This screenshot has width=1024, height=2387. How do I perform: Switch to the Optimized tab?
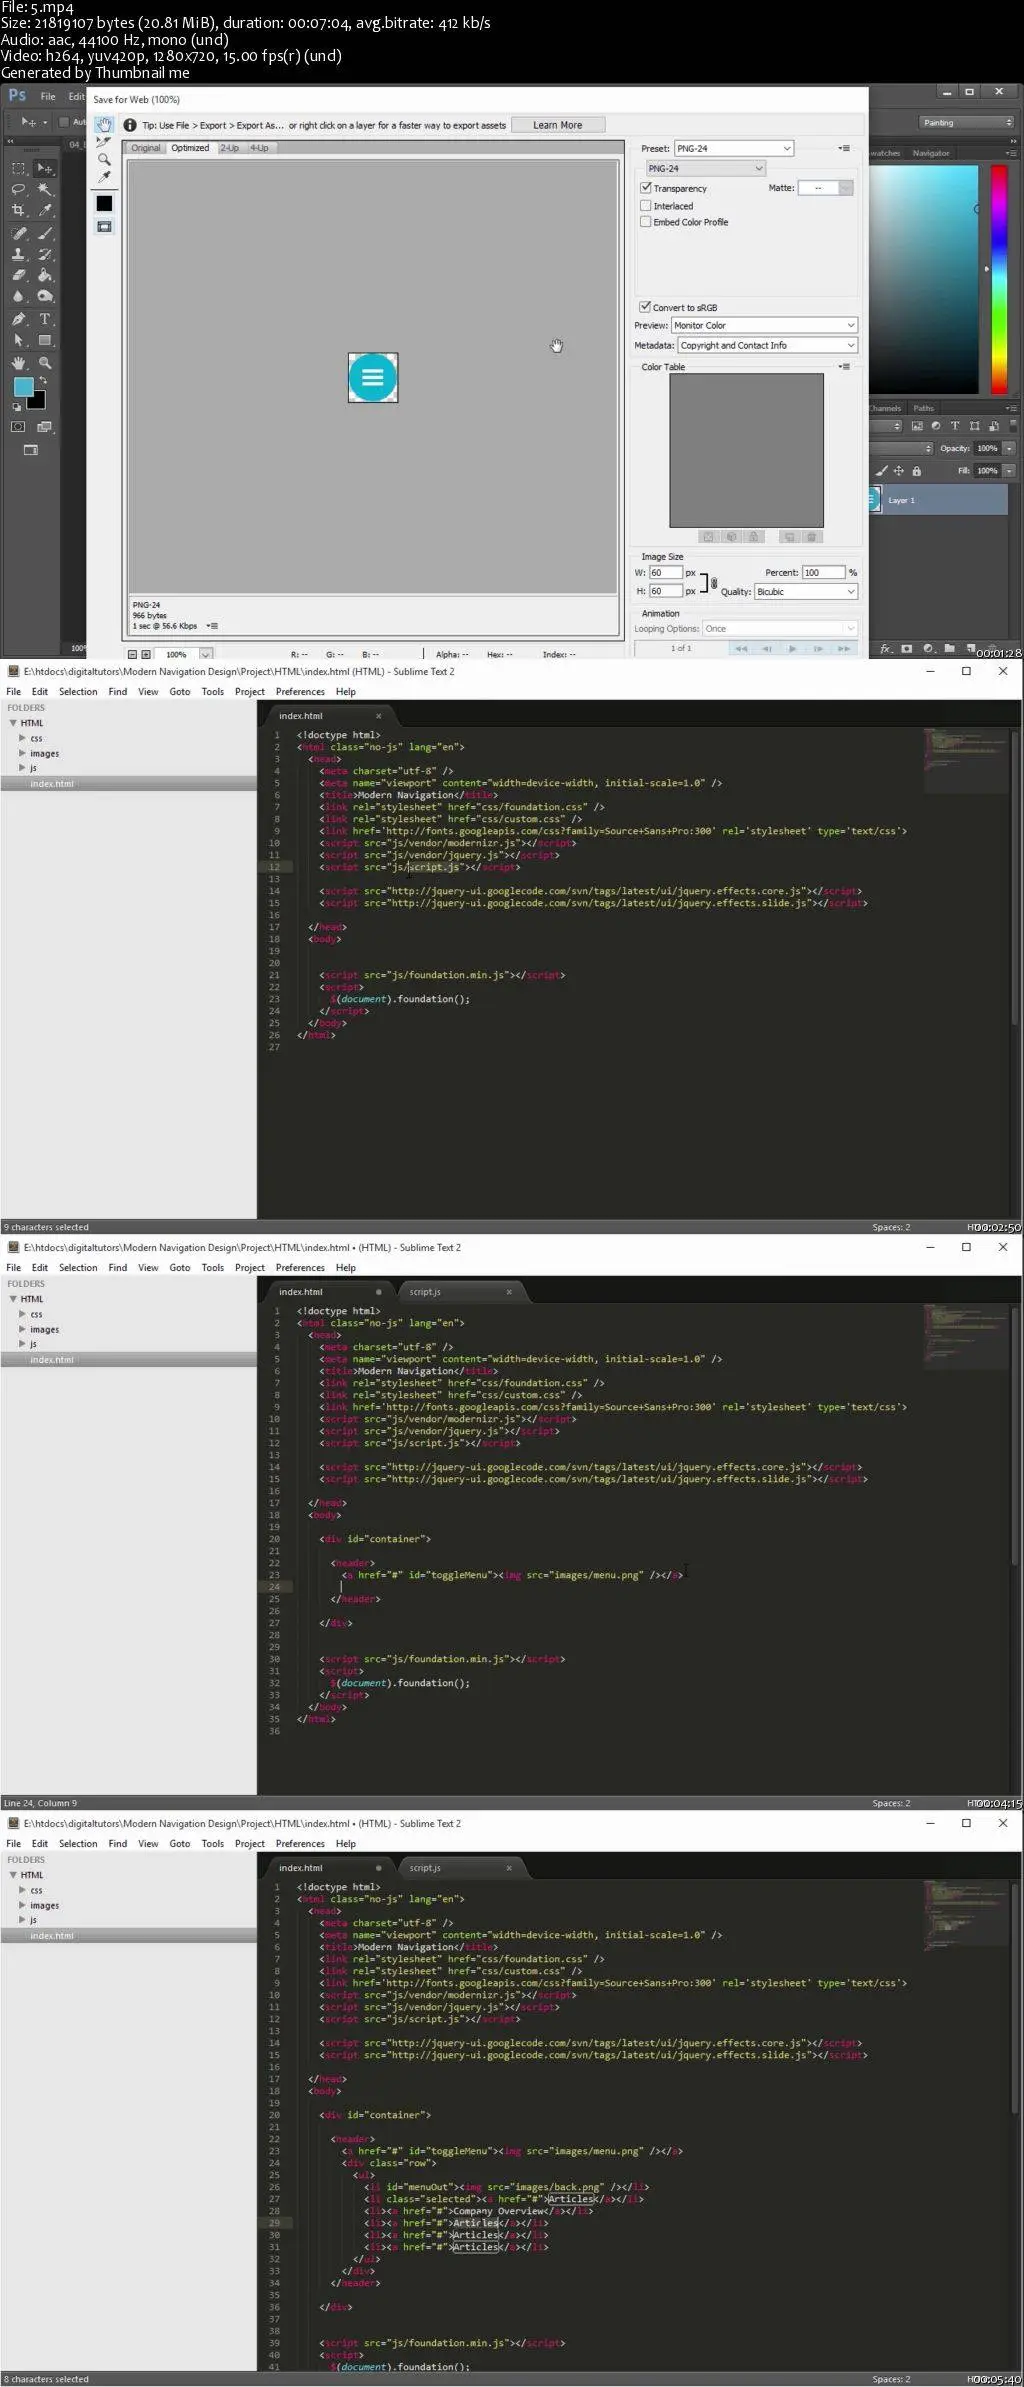tap(190, 148)
